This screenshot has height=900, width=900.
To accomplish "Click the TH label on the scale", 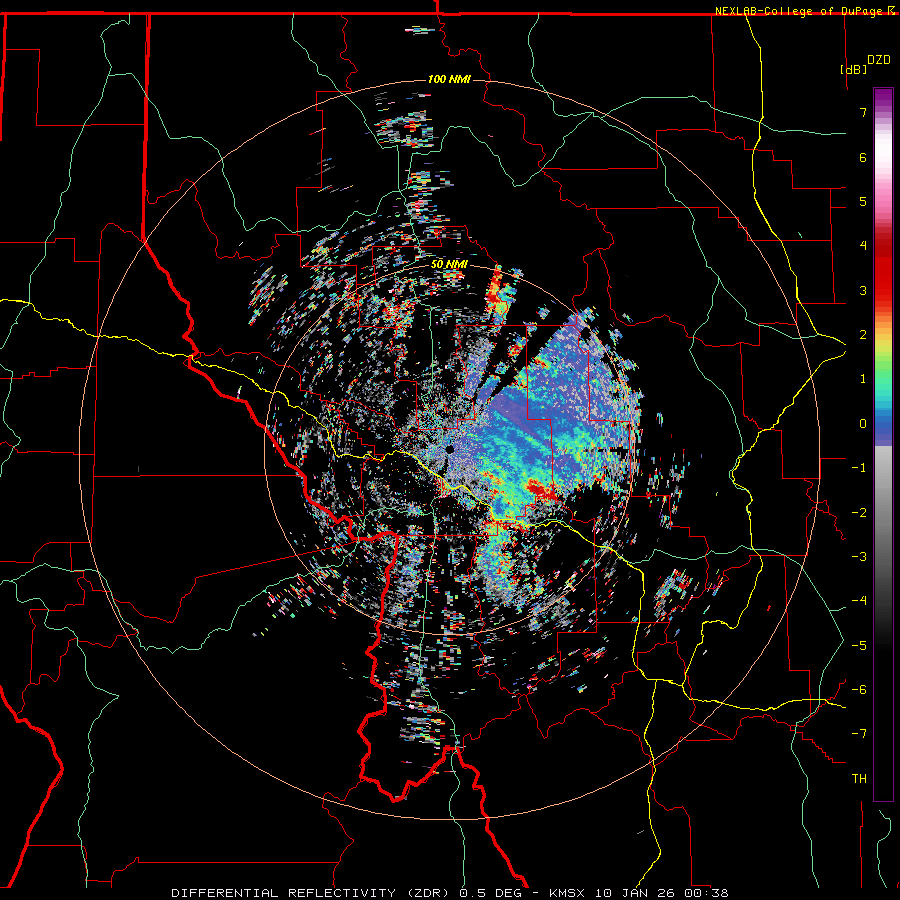I will (x=859, y=779).
